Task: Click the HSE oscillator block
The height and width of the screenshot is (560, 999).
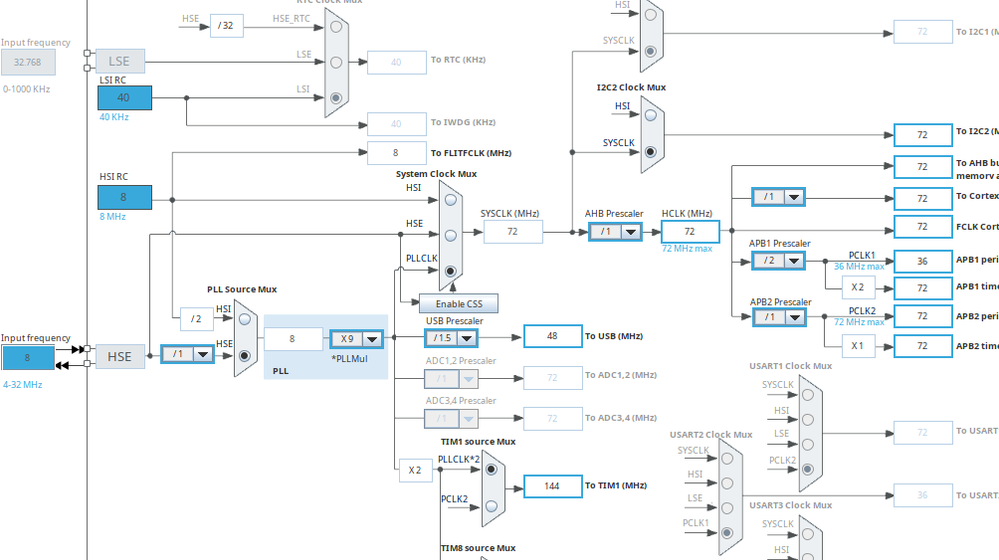Action: [120, 357]
